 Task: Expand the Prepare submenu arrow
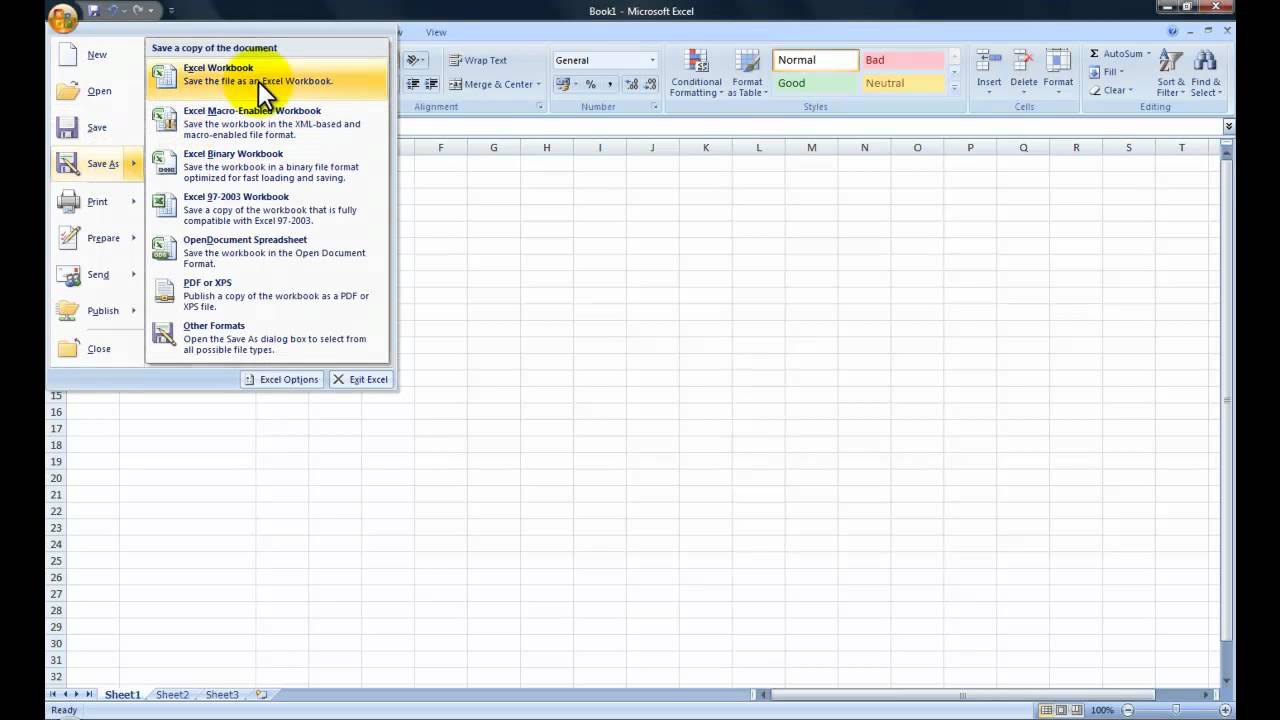pyautogui.click(x=134, y=238)
